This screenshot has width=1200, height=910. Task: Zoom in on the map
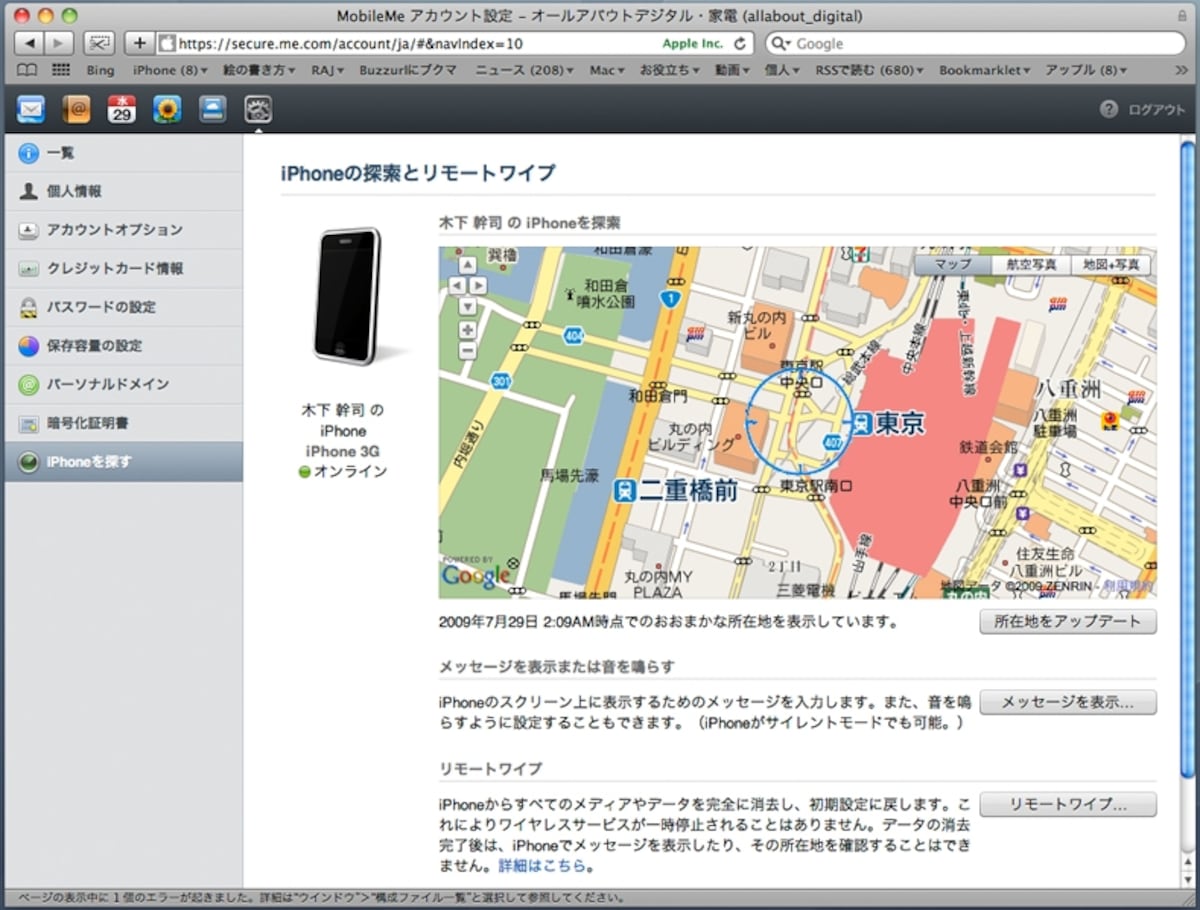click(467, 330)
